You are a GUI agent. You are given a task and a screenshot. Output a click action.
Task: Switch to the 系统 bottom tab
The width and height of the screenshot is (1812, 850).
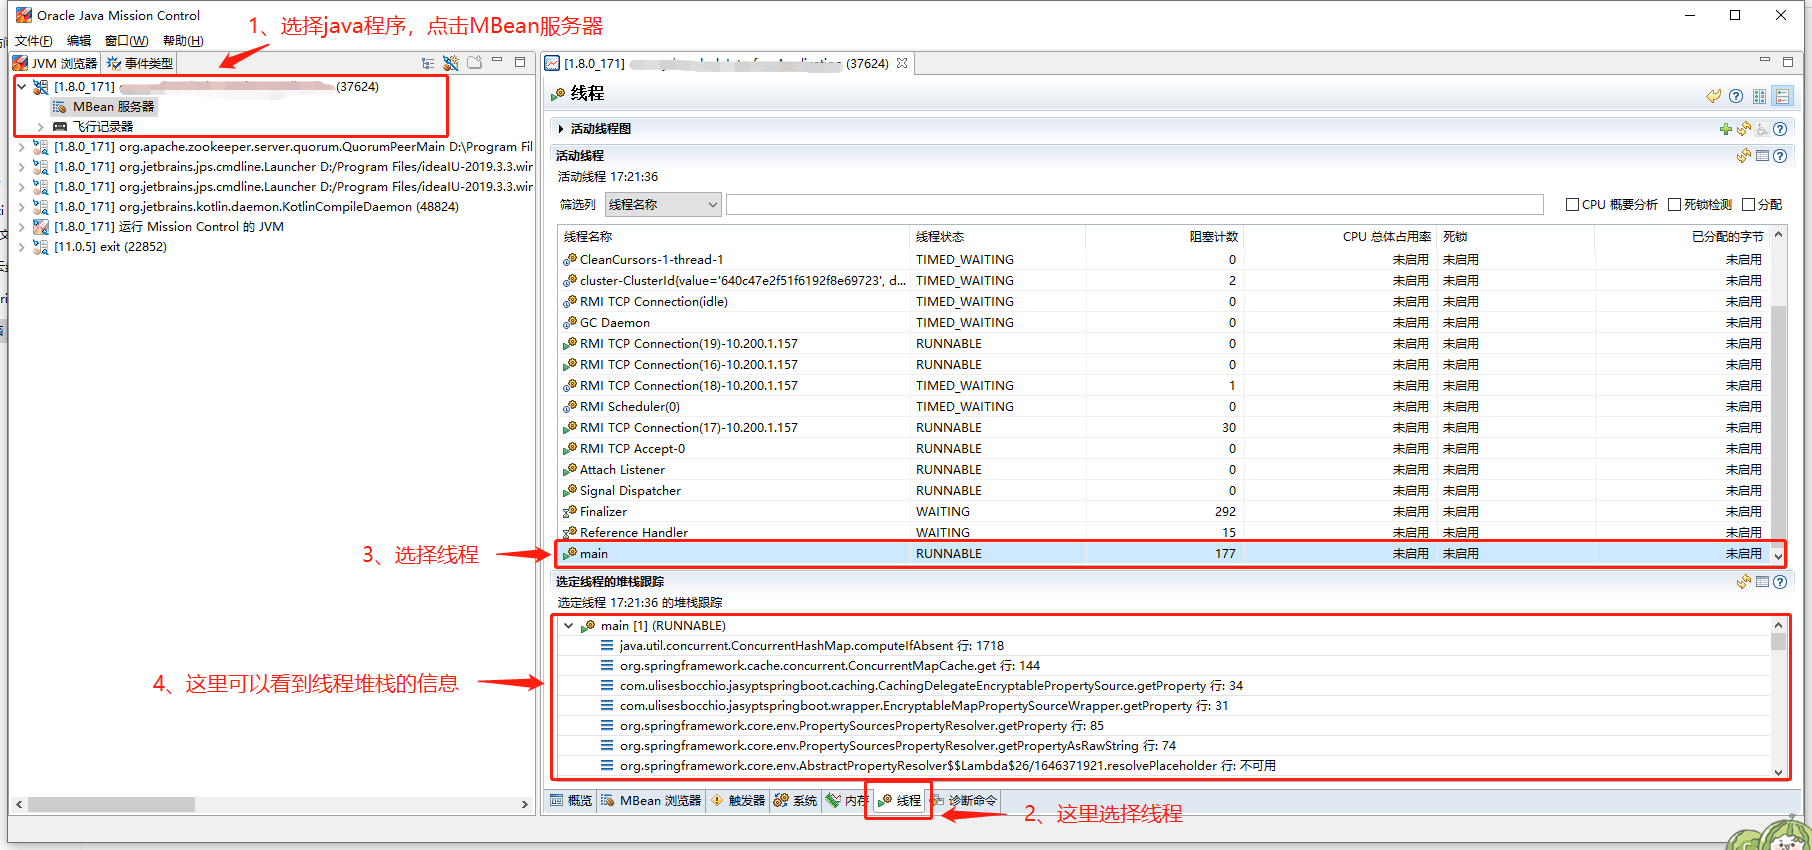(795, 801)
